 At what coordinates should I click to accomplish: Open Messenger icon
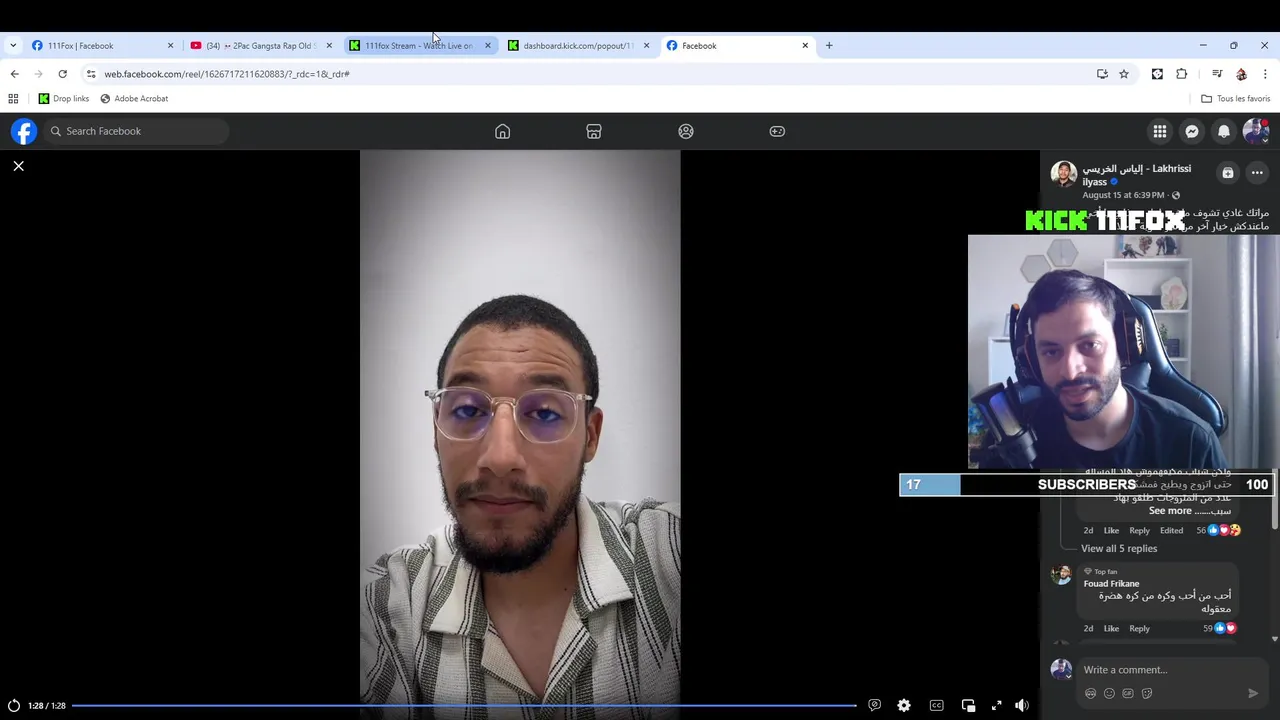tap(1192, 131)
